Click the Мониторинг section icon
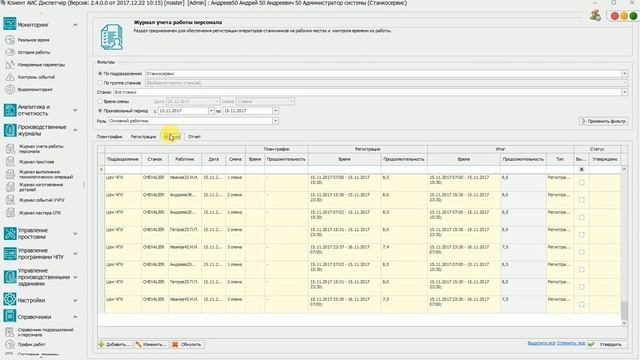Screen dimensions: 640x360 10,24
